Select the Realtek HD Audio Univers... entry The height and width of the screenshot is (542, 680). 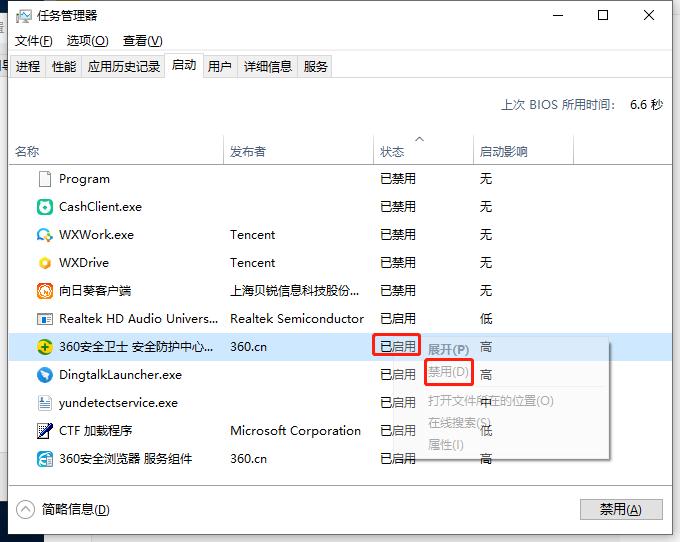(x=138, y=319)
